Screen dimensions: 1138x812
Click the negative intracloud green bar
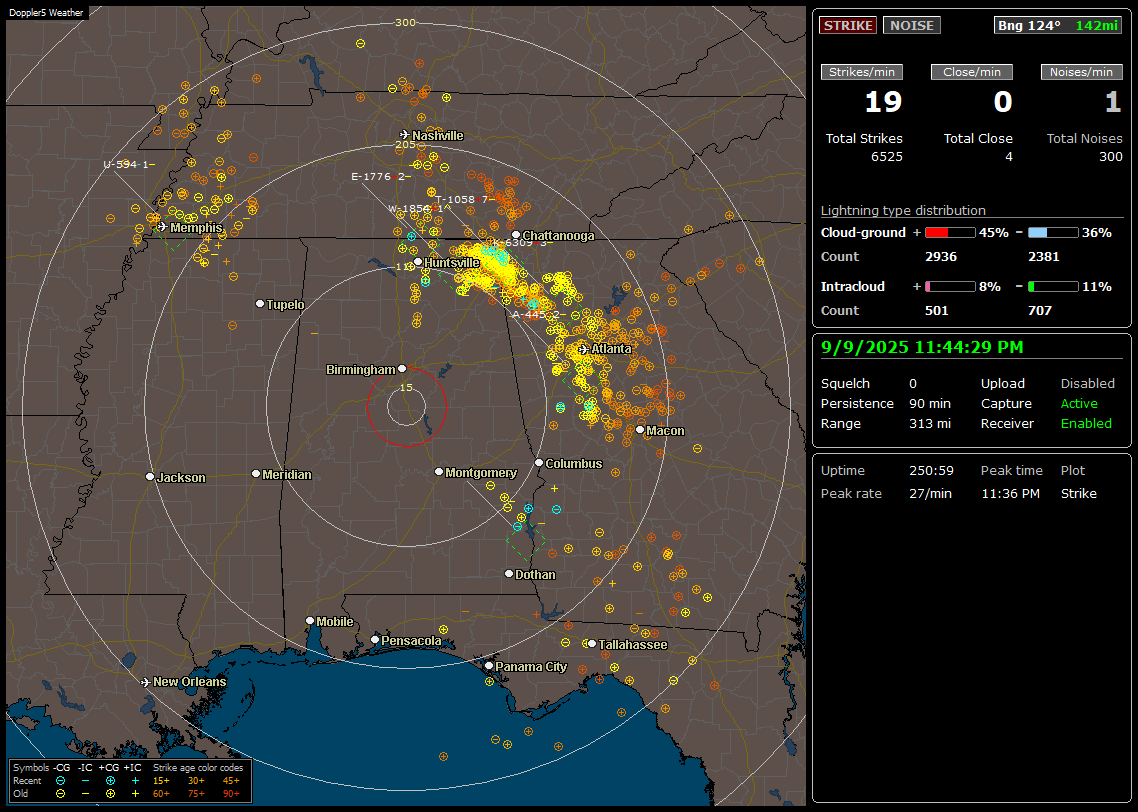(x=1053, y=287)
